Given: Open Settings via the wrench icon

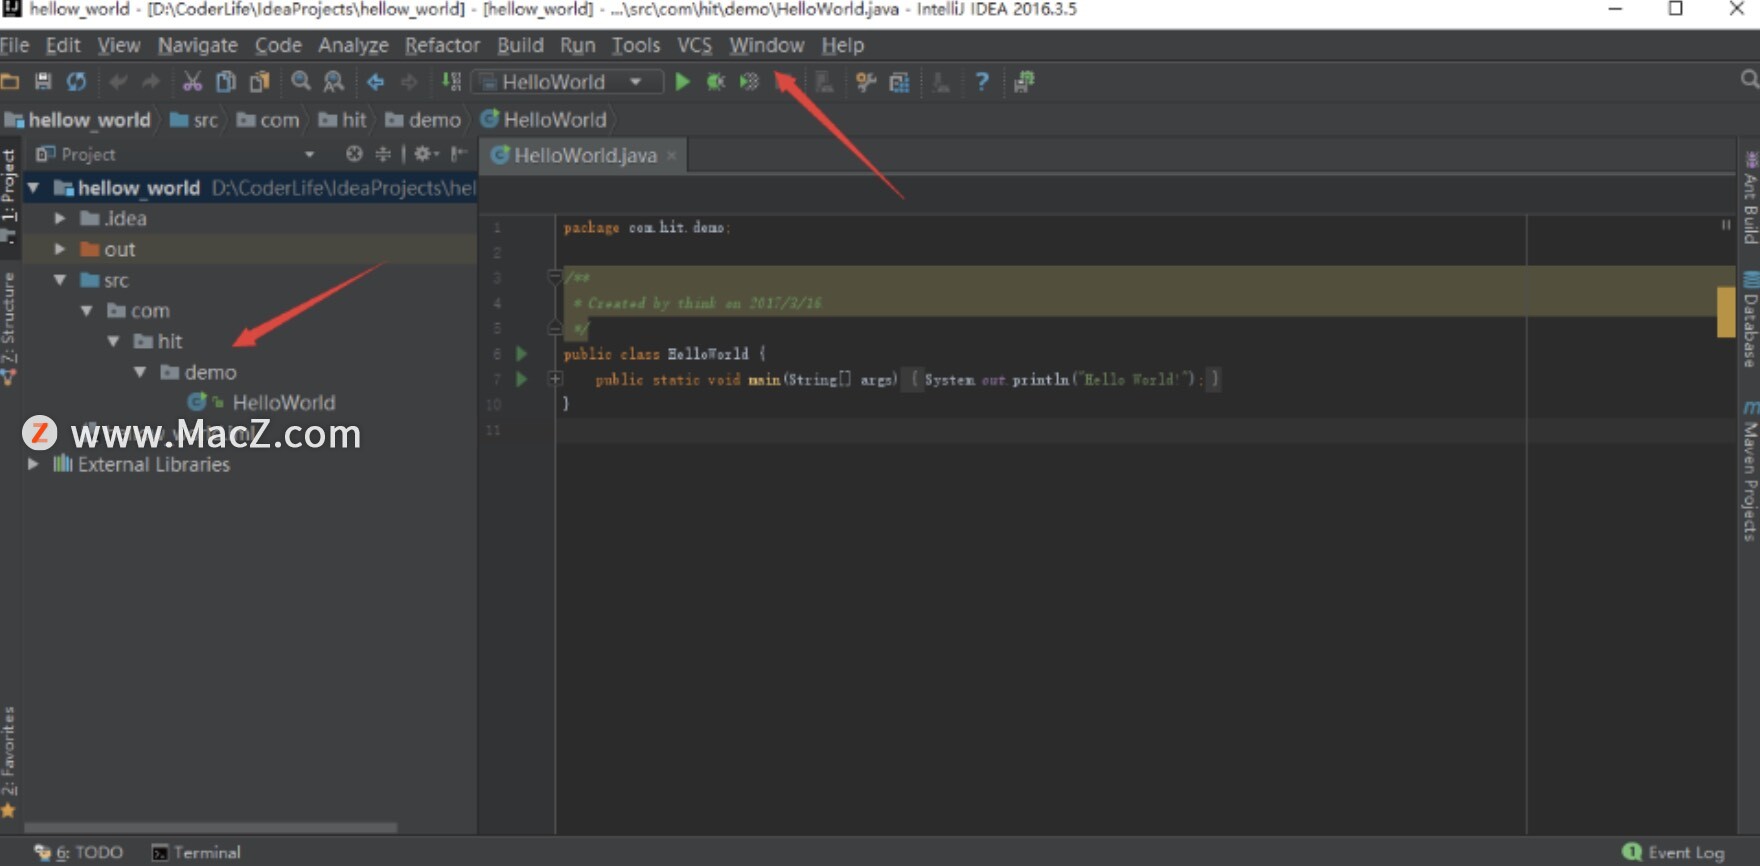Looking at the screenshot, I should (x=866, y=82).
